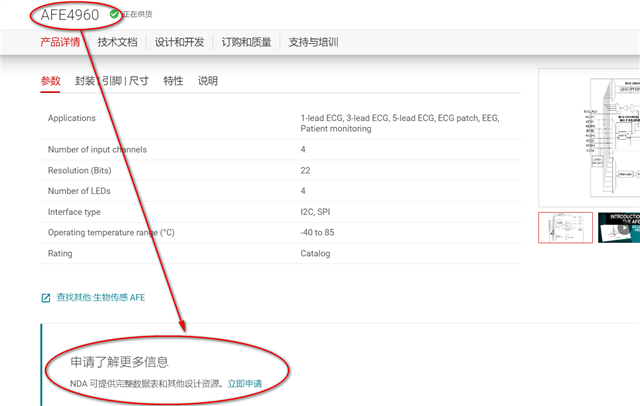The image size is (640, 406).
Task: Select the 参数 sub-tab
Action: point(50,81)
